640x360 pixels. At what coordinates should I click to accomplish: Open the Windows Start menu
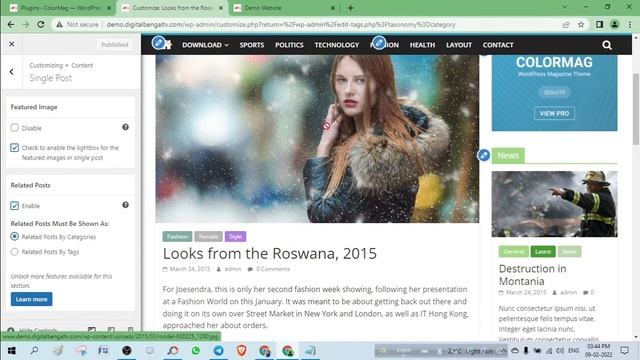click(11, 351)
